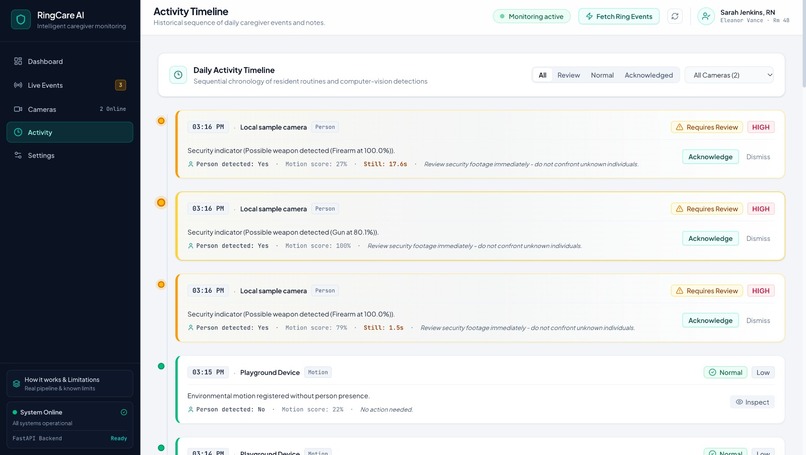806x455 pixels.
Task: Switch to the Review filter tab
Action: pos(569,75)
